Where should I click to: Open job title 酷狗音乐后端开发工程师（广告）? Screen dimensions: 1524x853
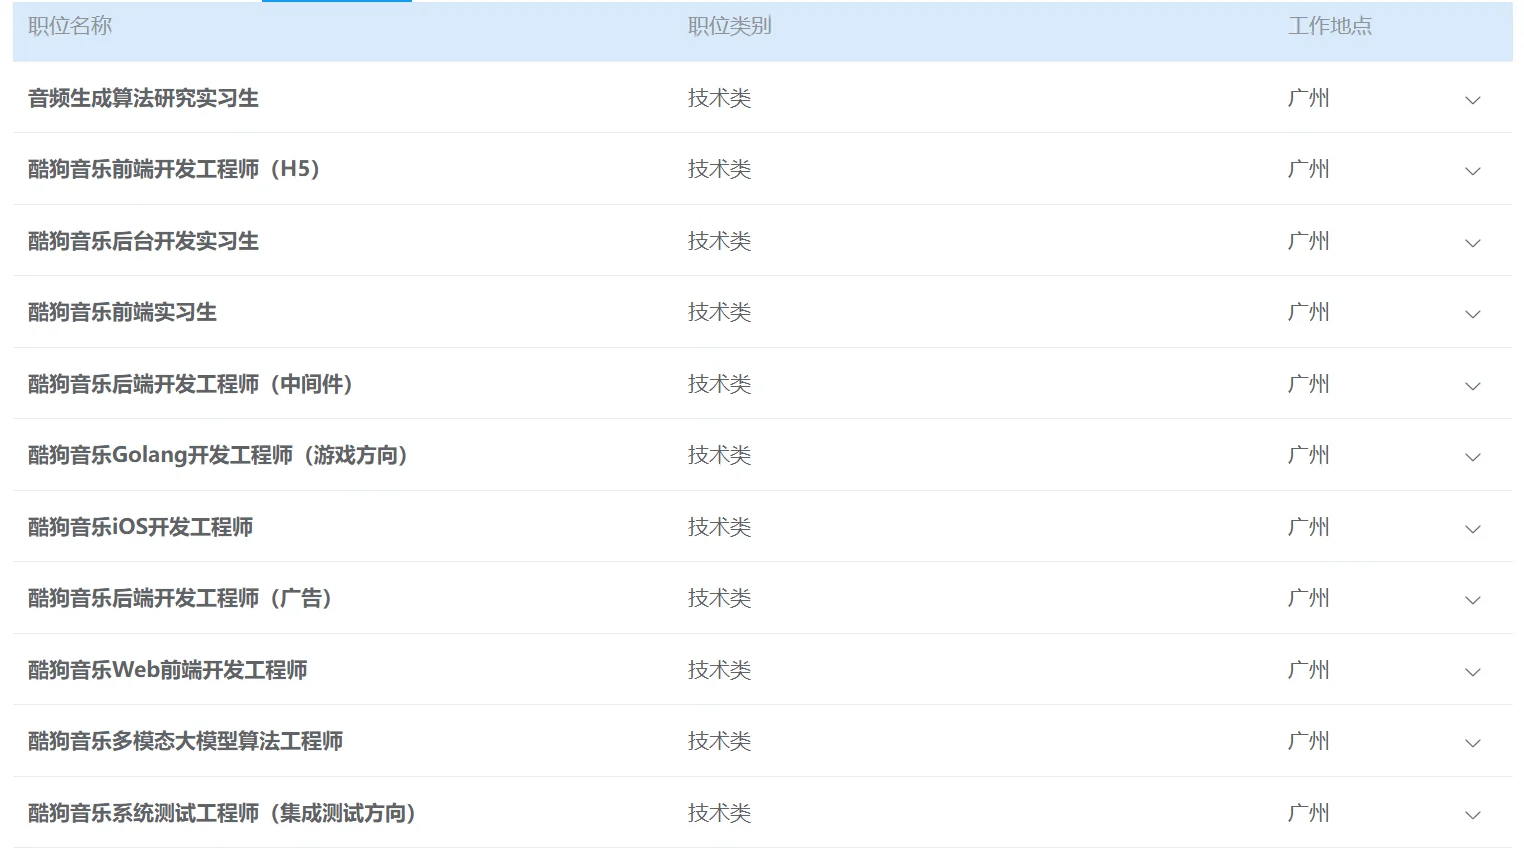point(180,598)
